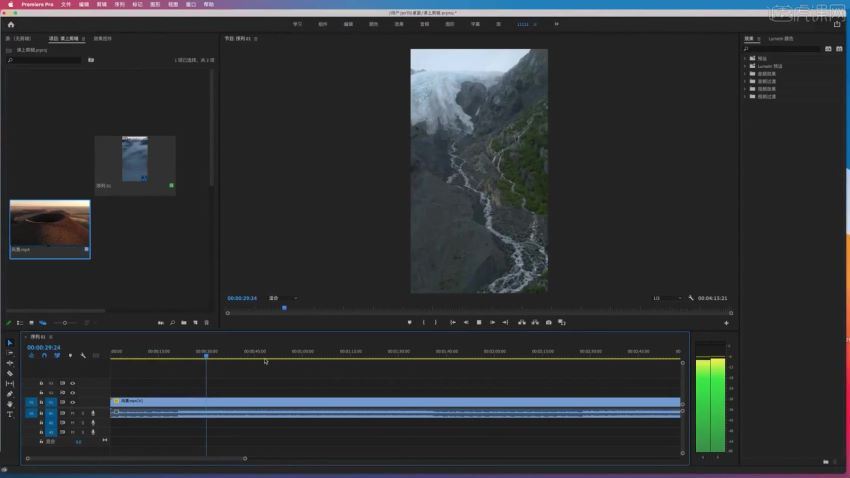
Task: Toggle Linked Selection in timeline
Action: click(x=57, y=356)
